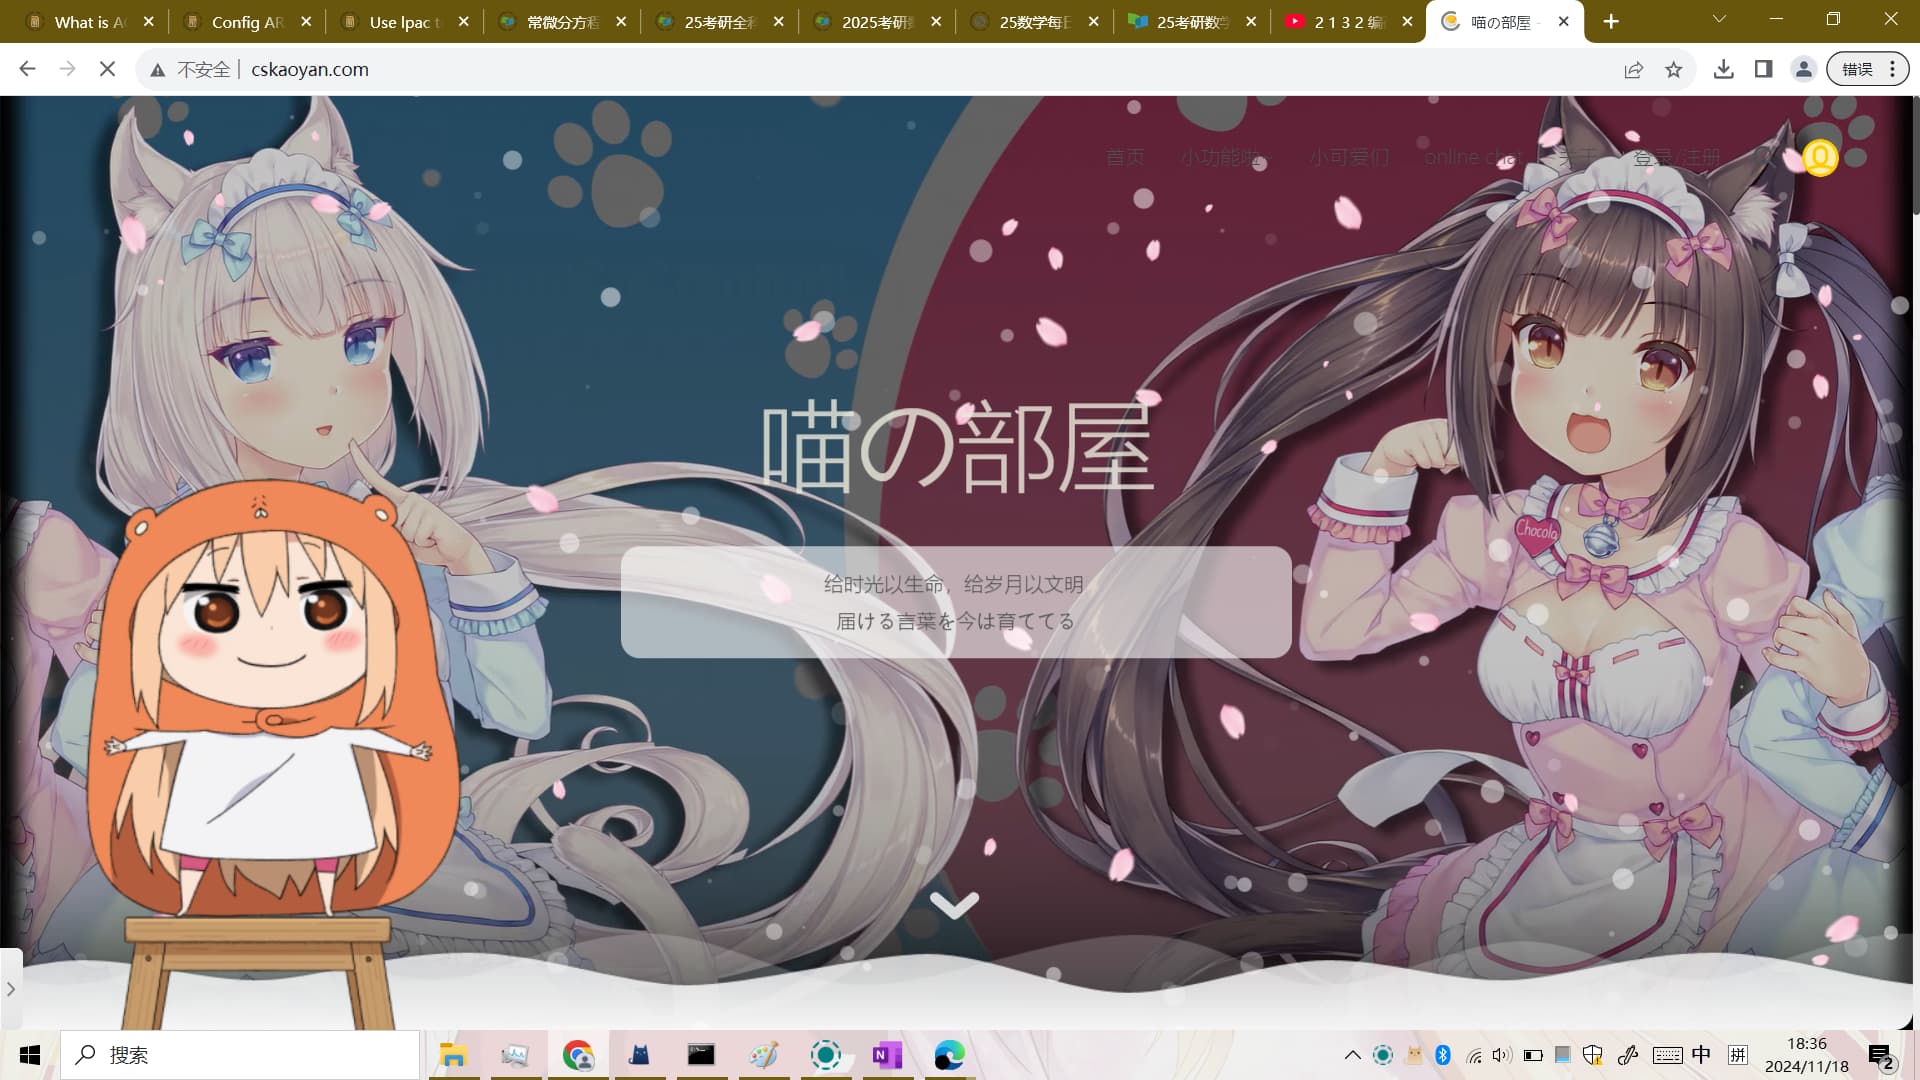The image size is (1920, 1080).
Task: Open the 登录/注册 login link
Action: pyautogui.click(x=1677, y=157)
